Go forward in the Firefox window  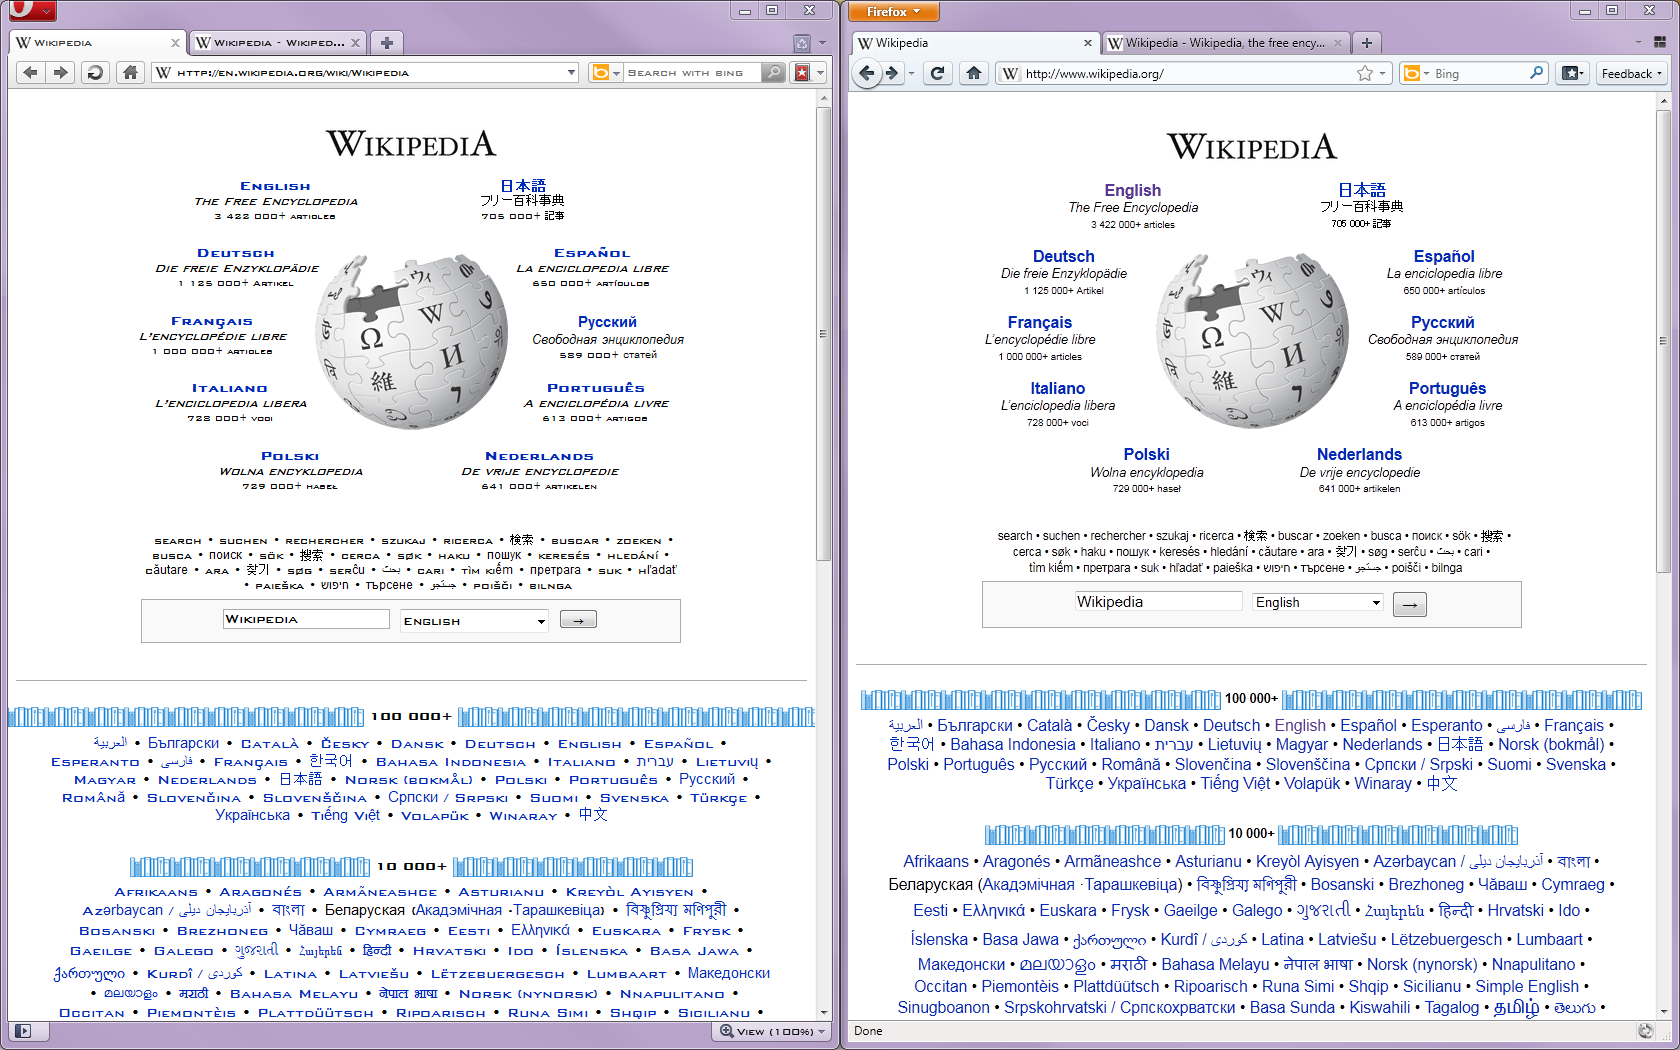point(891,73)
